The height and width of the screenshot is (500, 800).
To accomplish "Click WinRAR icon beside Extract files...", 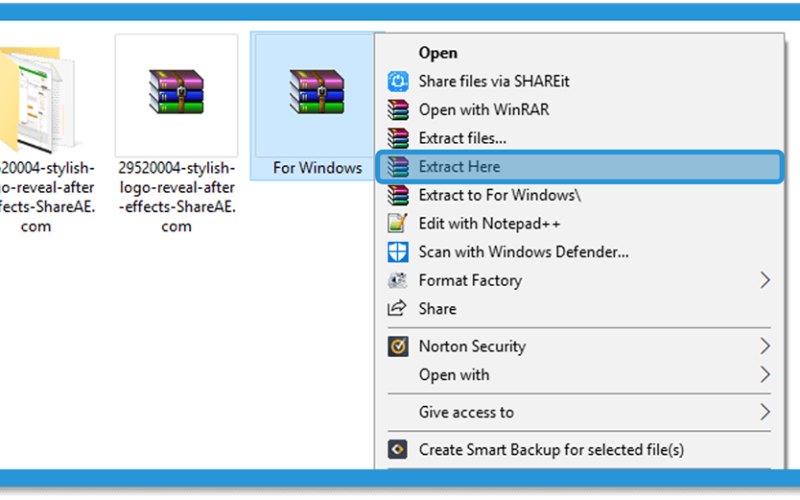I will [398, 138].
